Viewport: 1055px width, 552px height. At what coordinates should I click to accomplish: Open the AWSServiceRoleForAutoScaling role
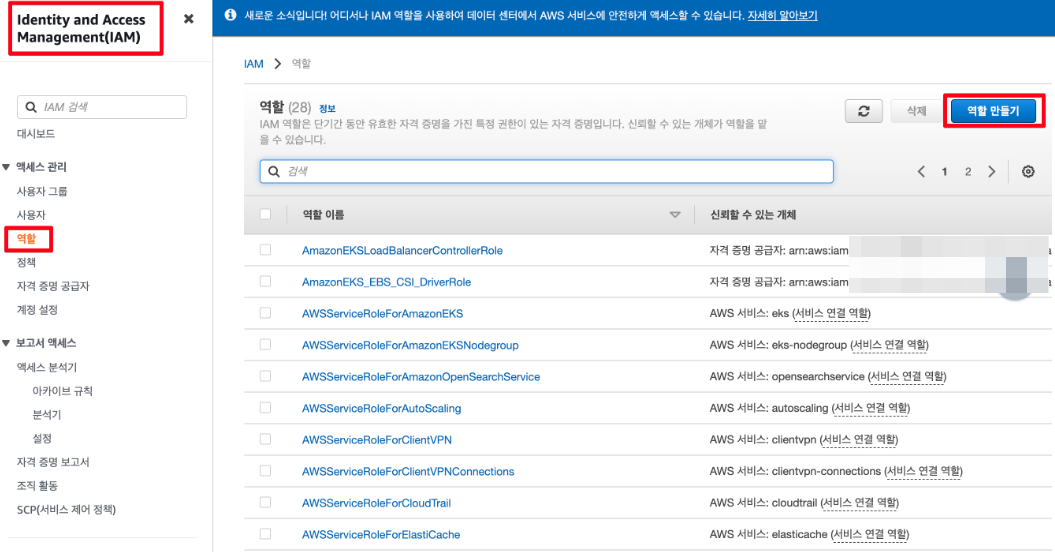(381, 409)
